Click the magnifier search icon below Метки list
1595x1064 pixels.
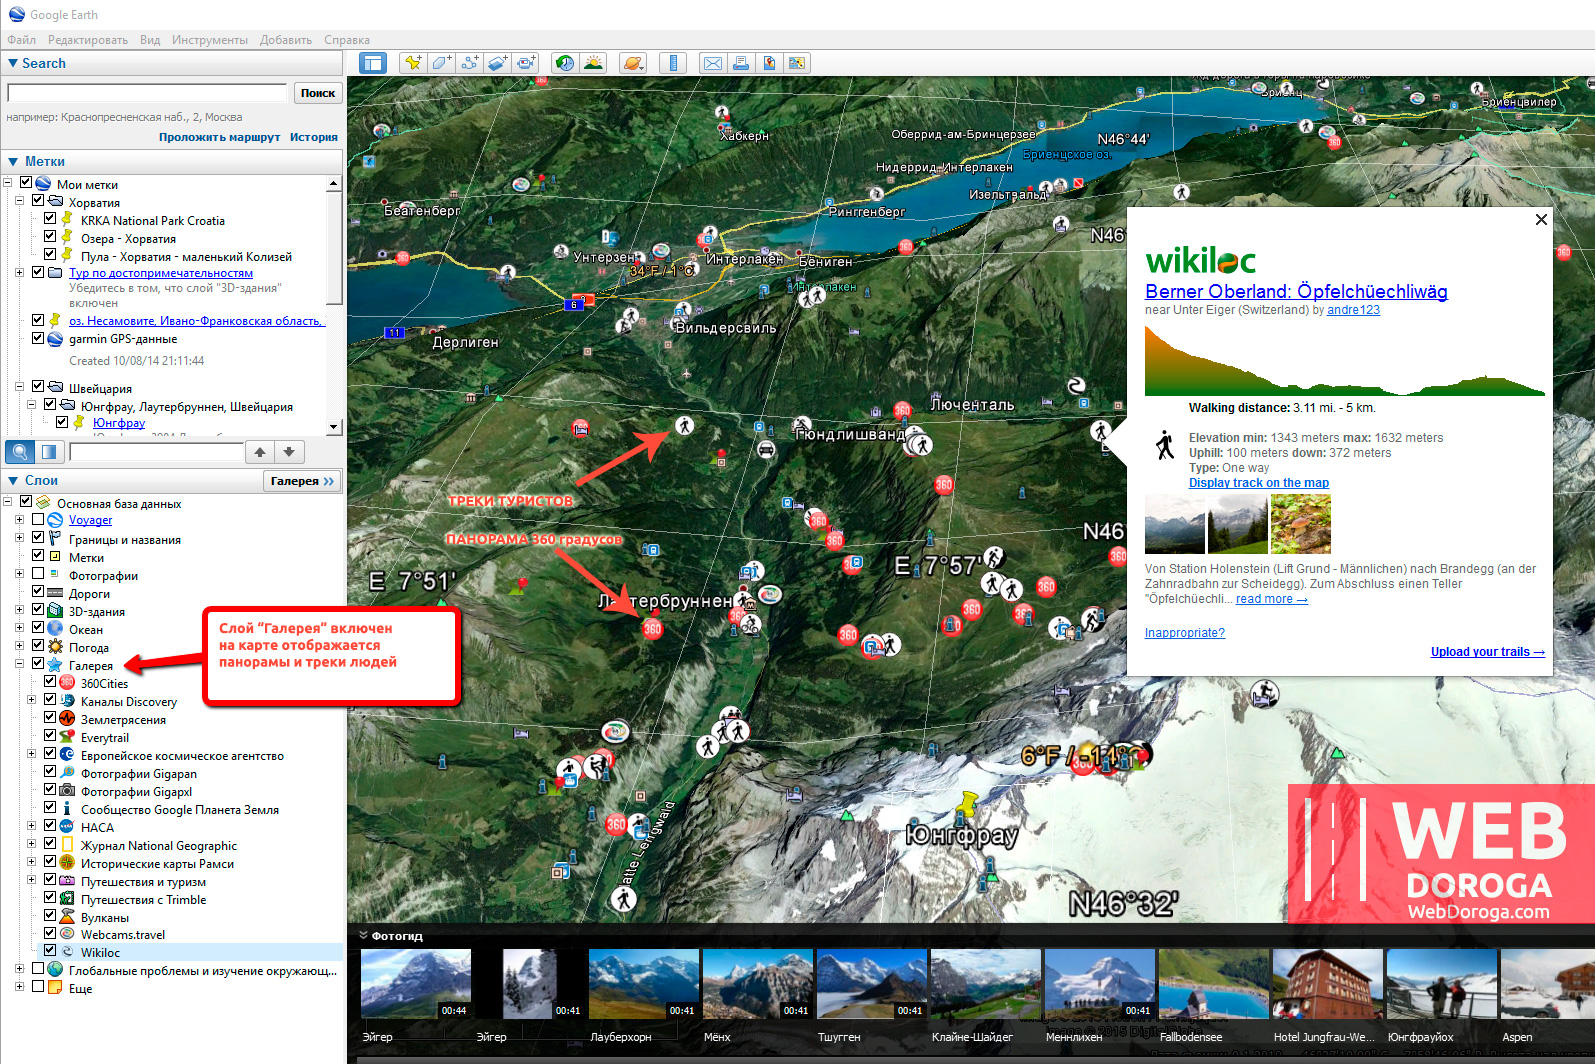tap(19, 452)
